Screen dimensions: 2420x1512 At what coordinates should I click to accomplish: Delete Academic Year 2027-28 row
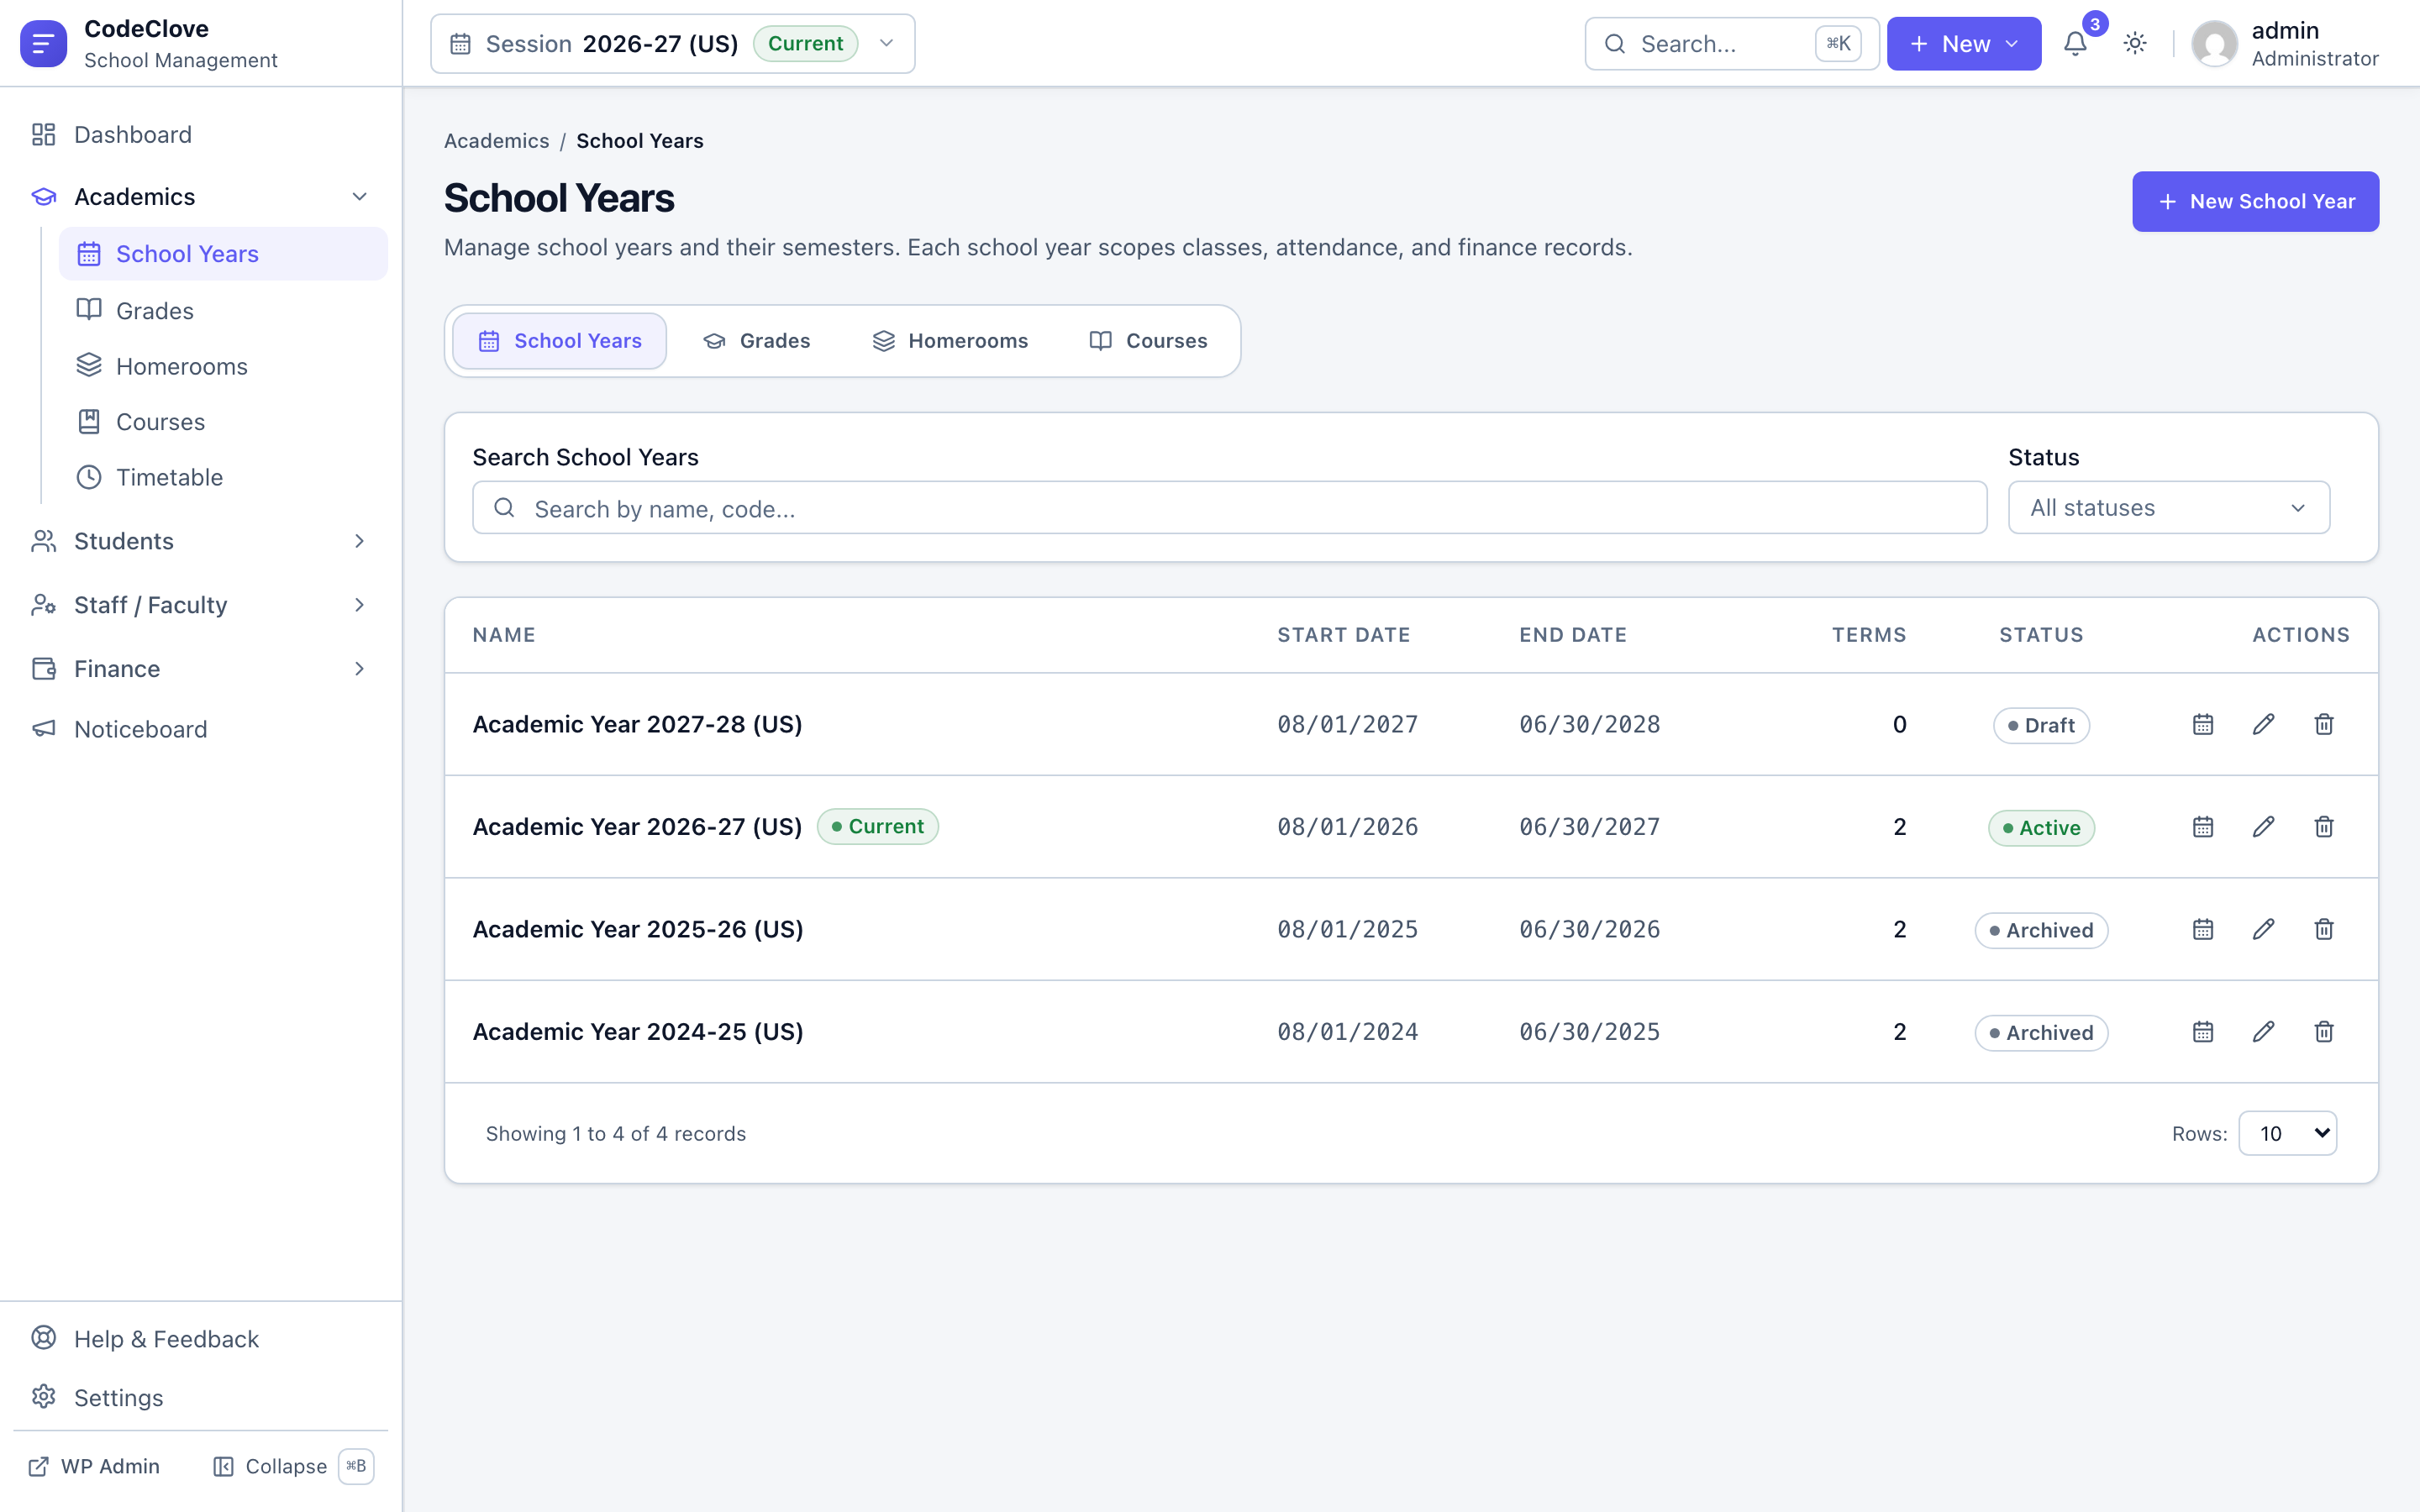click(2324, 724)
